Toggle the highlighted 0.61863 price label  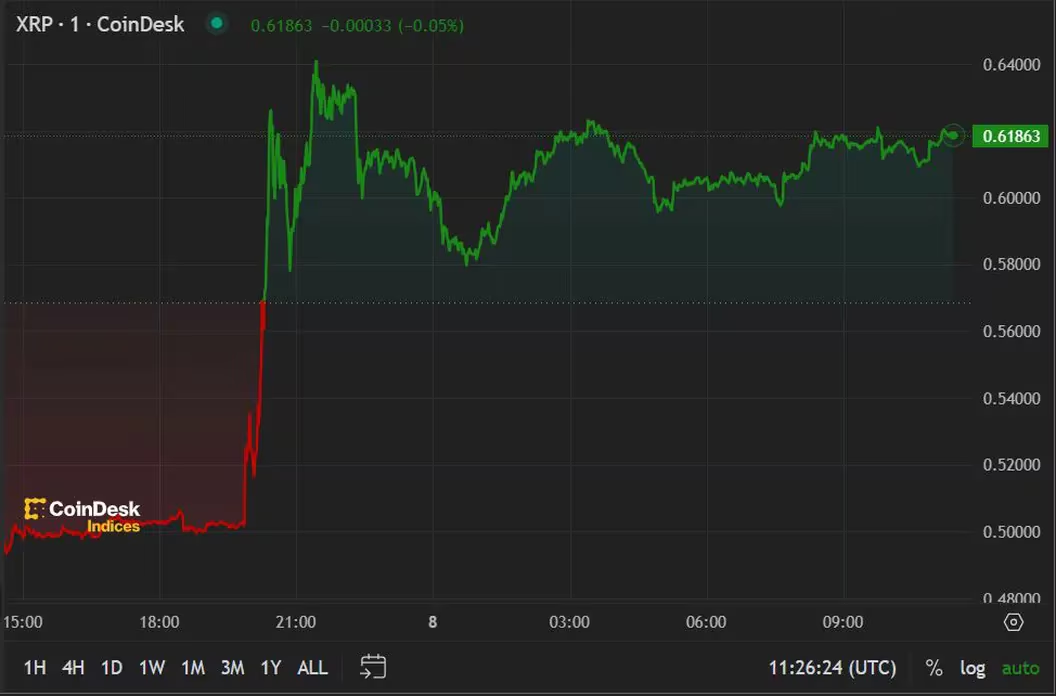pos(1010,136)
